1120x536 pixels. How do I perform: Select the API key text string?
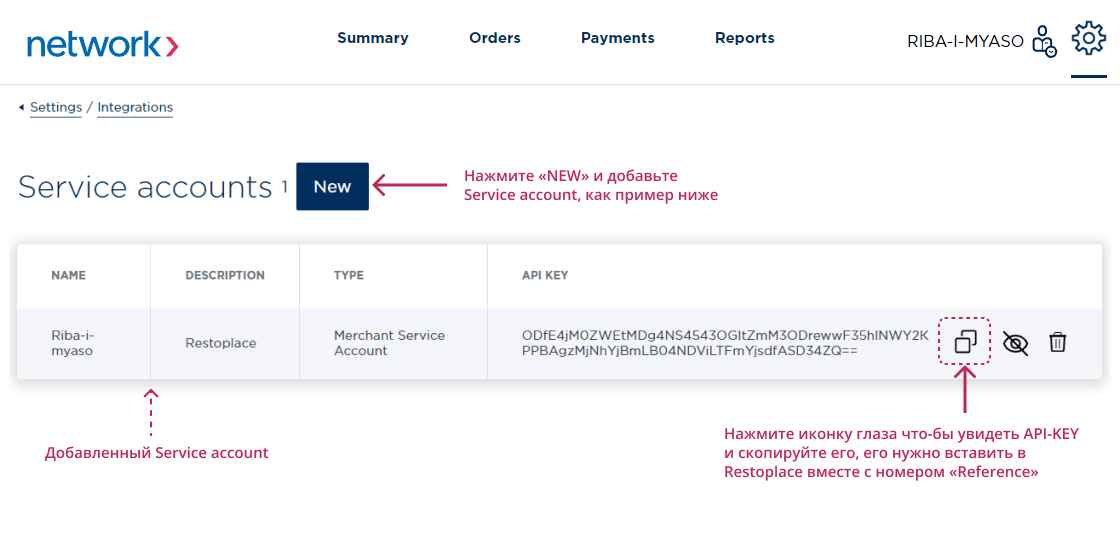(x=724, y=343)
